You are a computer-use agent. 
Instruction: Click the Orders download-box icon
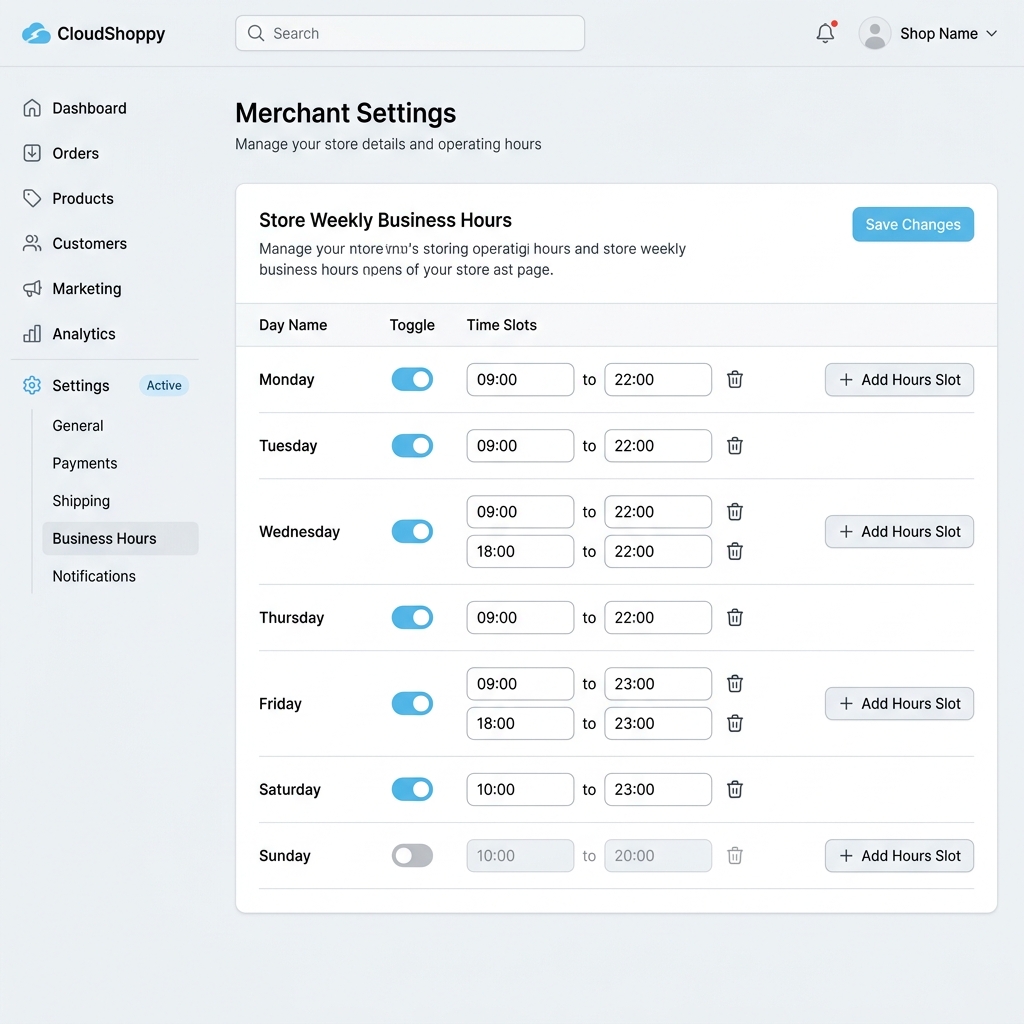pos(32,153)
